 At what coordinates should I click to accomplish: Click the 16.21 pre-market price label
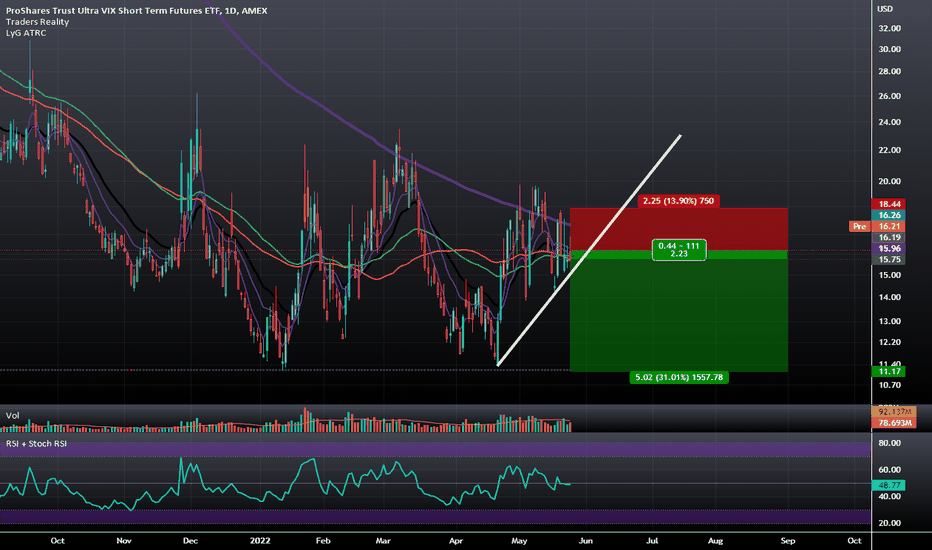(x=889, y=227)
